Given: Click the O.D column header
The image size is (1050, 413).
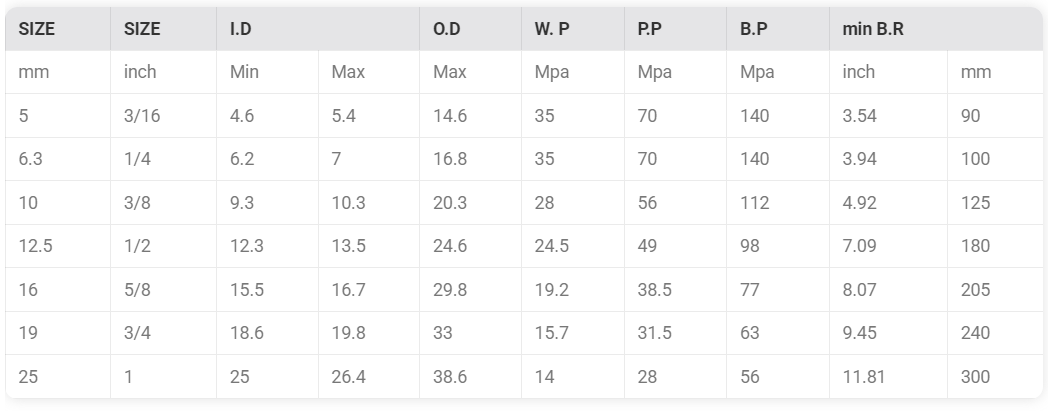Looking at the screenshot, I should coord(470,29).
